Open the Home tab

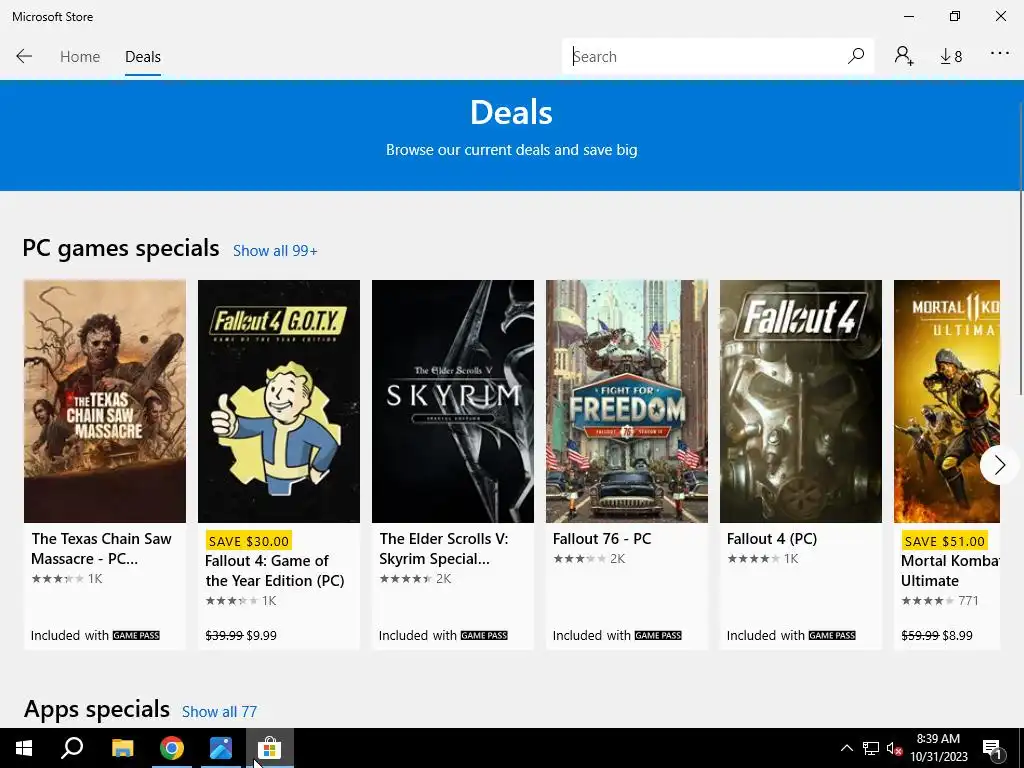[80, 57]
